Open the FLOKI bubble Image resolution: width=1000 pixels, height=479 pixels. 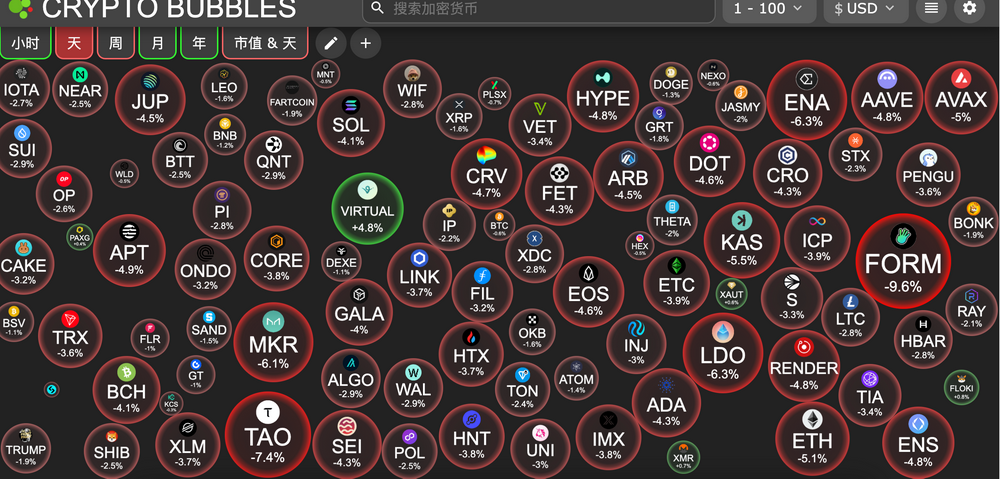[x=961, y=387]
